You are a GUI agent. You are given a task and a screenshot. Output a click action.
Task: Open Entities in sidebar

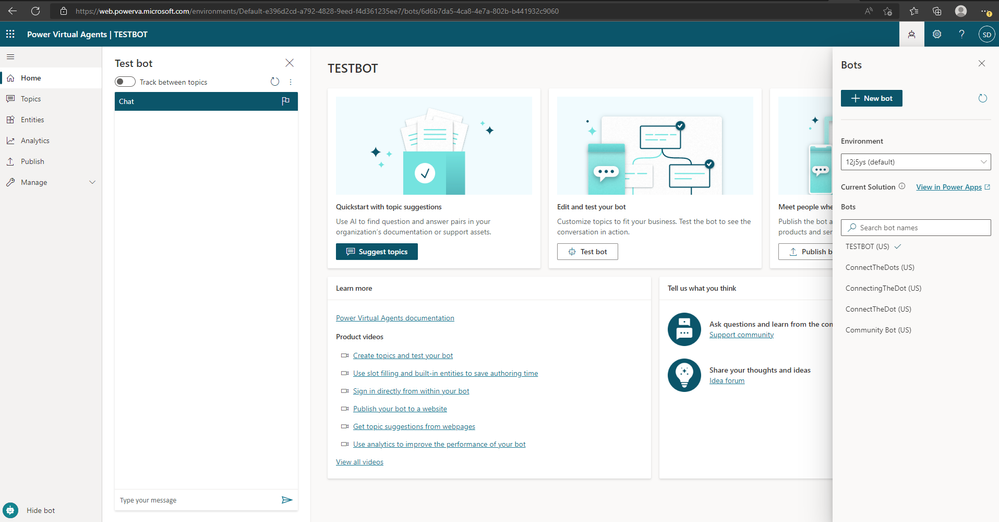coord(51,120)
